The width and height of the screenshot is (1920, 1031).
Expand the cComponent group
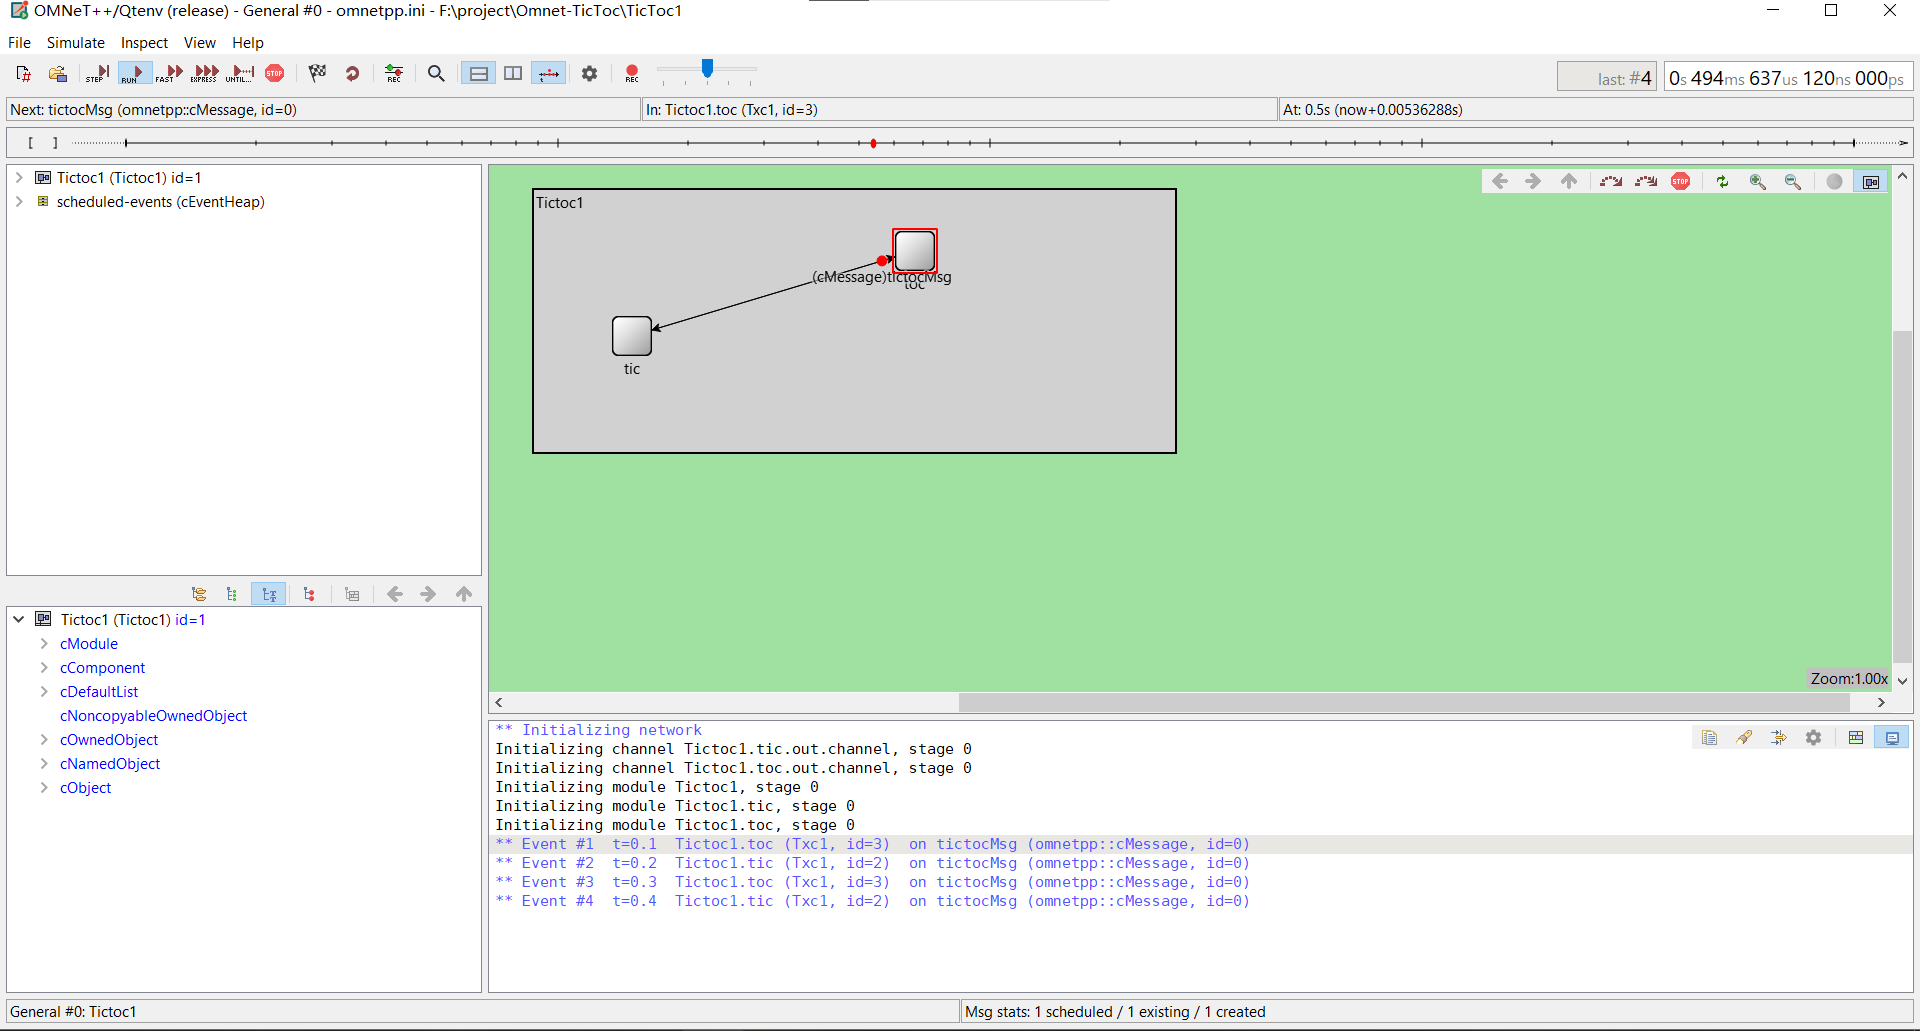click(44, 668)
